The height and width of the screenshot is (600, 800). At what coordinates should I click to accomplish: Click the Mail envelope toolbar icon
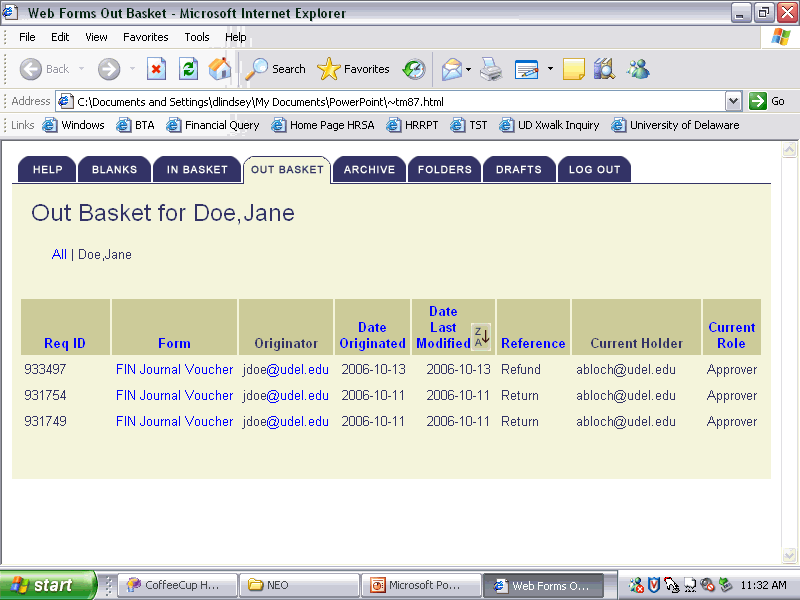(451, 69)
